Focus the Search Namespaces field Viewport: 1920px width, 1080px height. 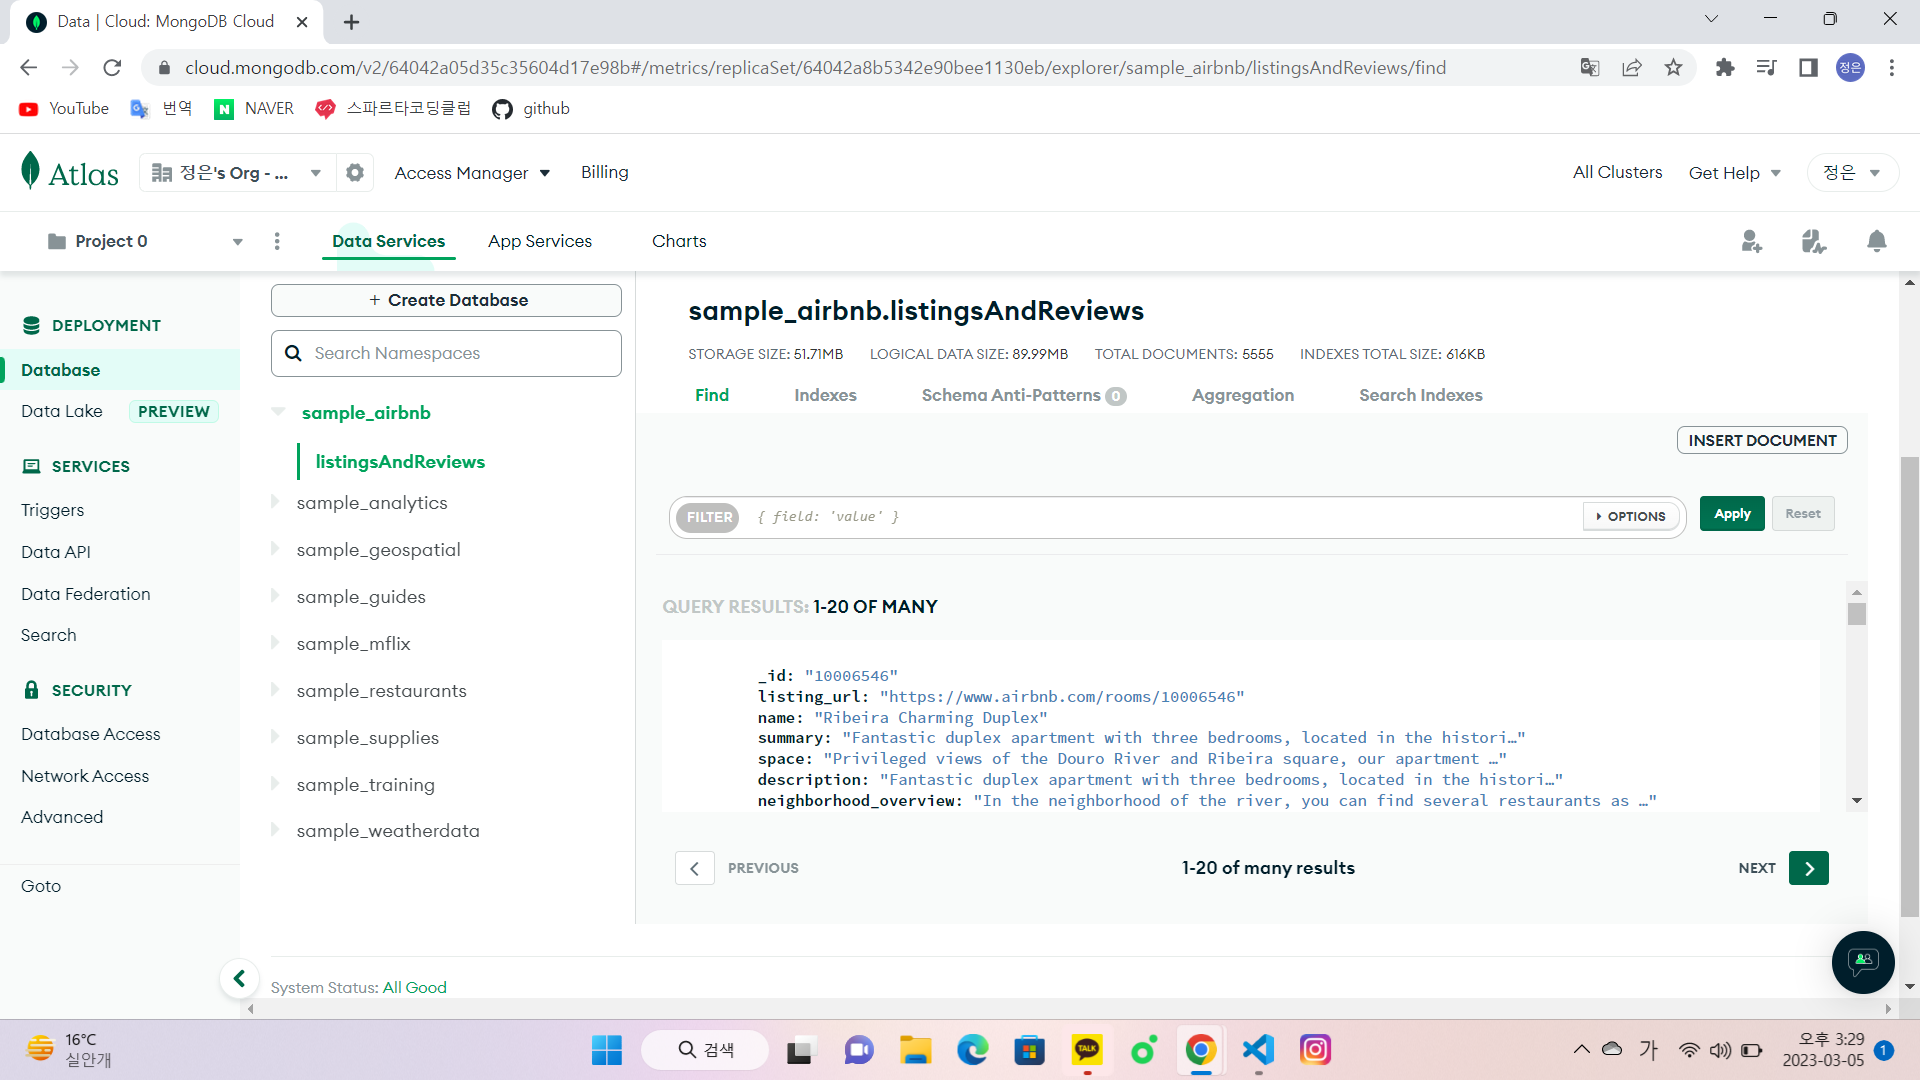tap(446, 353)
